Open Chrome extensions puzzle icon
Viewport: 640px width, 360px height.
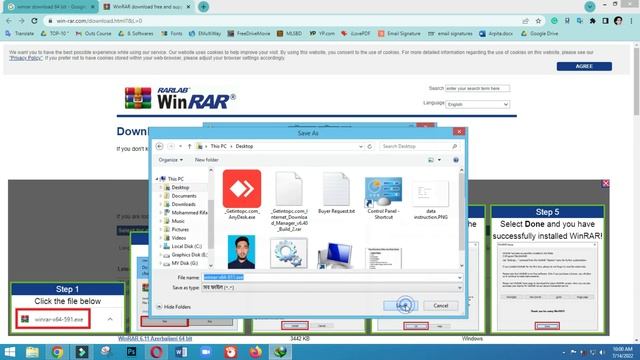pos(593,21)
